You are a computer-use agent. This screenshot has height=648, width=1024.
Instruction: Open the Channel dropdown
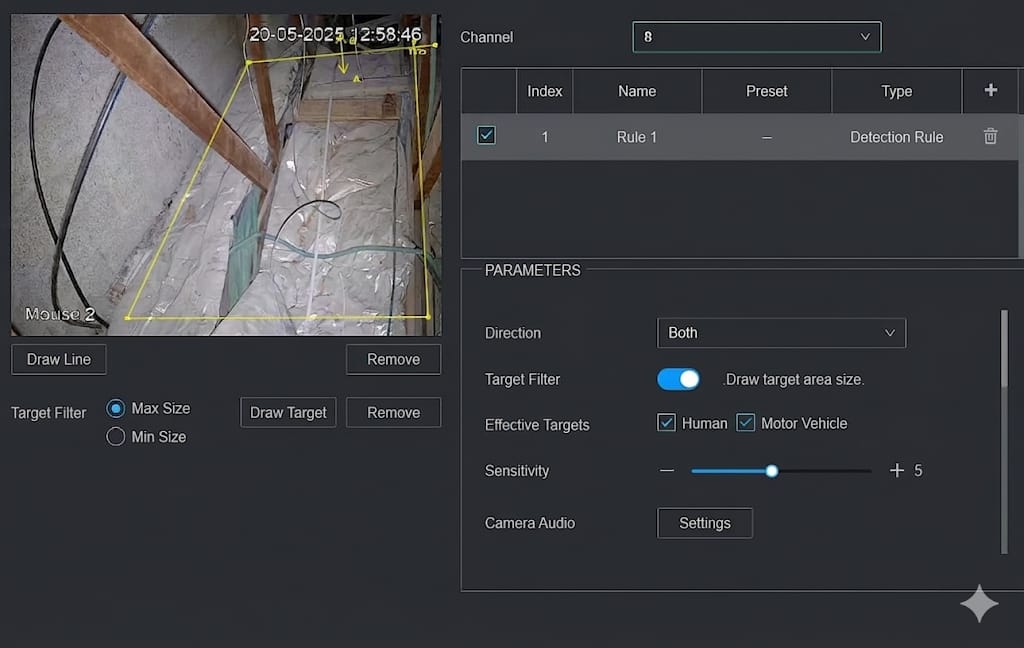(x=757, y=37)
